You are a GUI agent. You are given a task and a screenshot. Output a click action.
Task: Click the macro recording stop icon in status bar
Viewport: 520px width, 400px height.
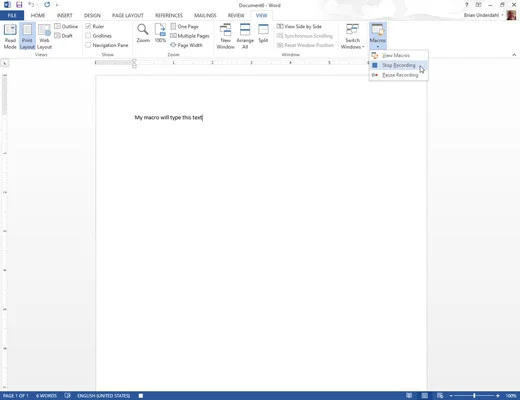141,396
